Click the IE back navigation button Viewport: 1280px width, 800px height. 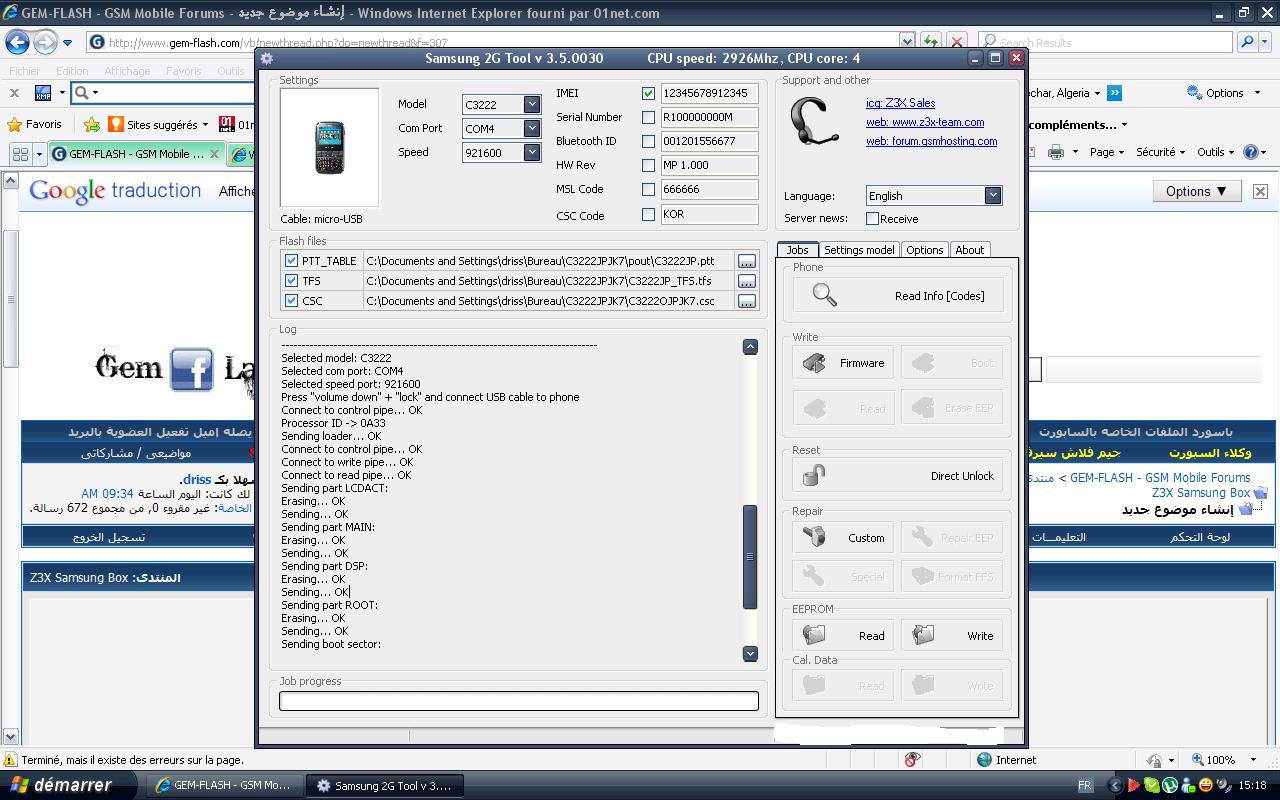click(x=17, y=42)
